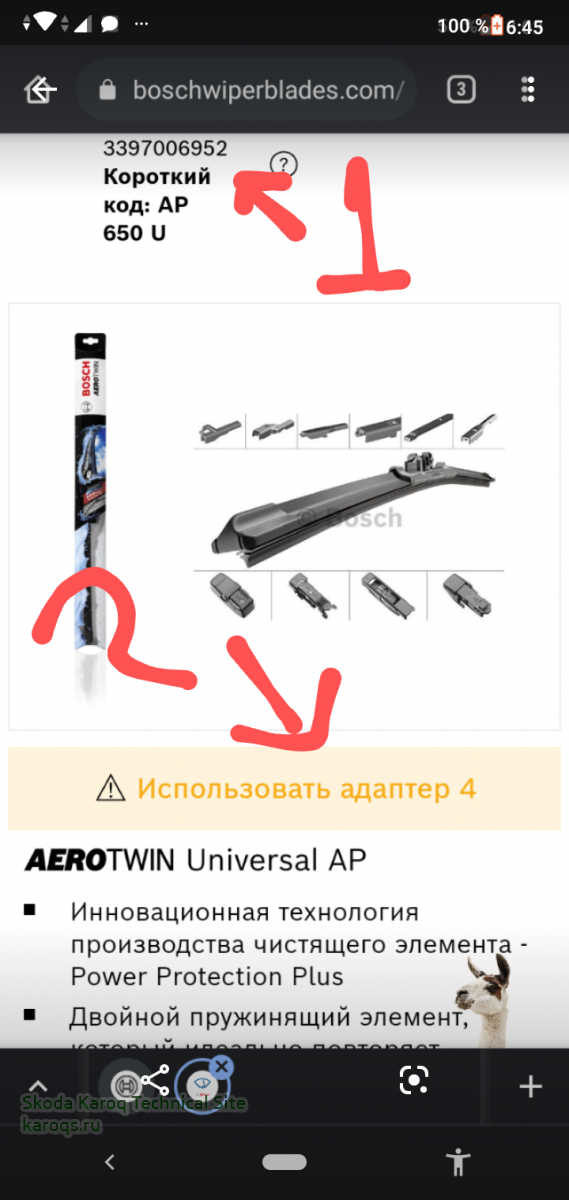Select the first top adapter thumbnail
This screenshot has height=1200, width=569.
click(x=218, y=430)
